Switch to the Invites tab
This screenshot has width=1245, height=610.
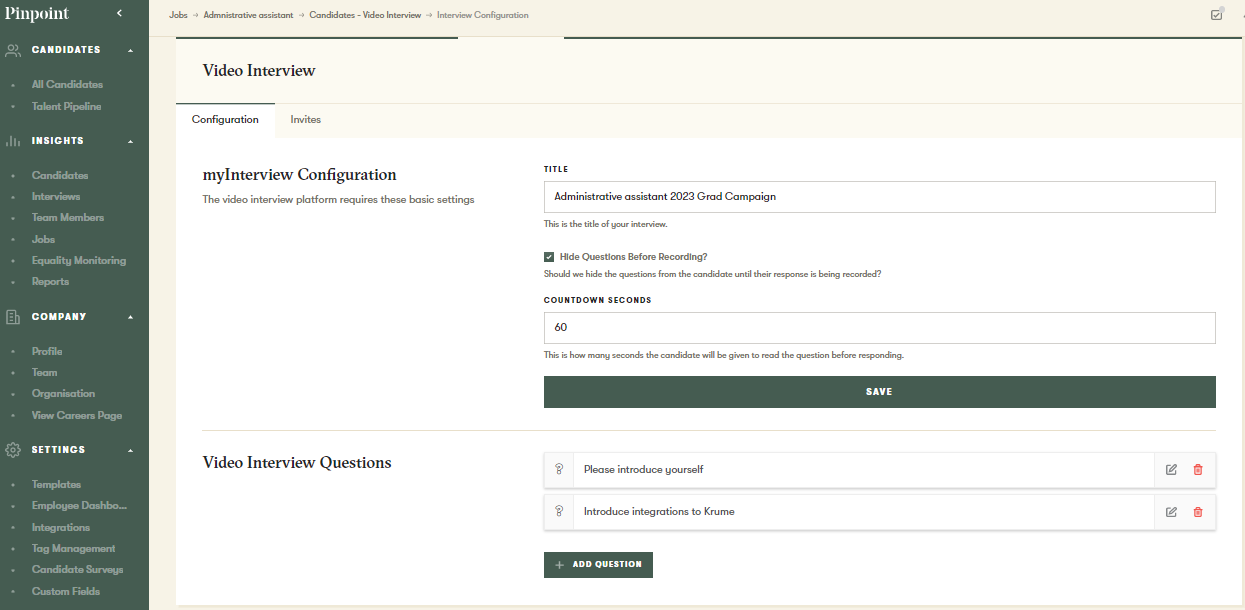click(305, 120)
